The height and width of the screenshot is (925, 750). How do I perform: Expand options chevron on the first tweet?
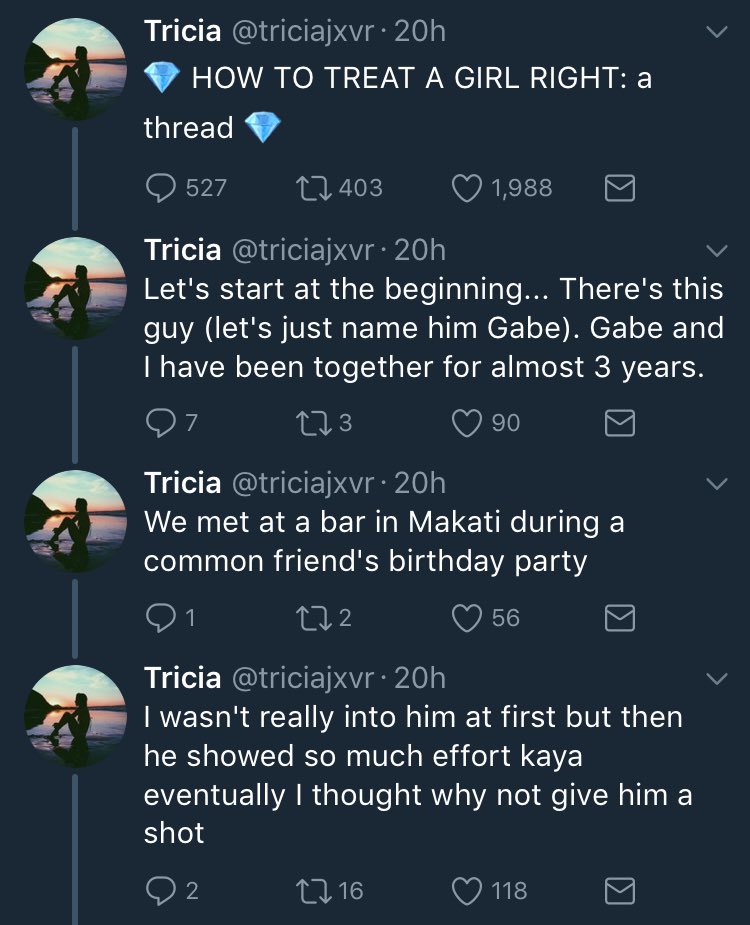(717, 31)
